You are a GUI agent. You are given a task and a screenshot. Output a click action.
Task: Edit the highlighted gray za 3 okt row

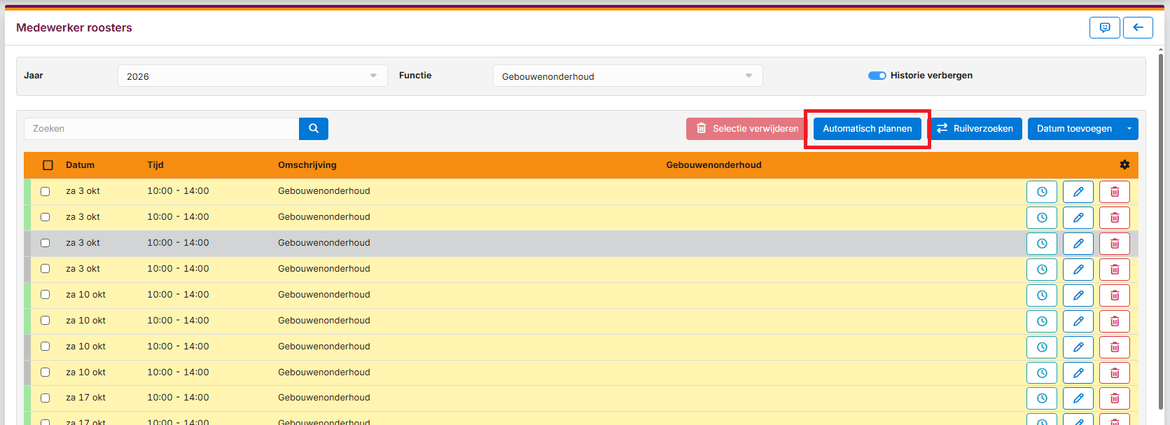[1078, 243]
